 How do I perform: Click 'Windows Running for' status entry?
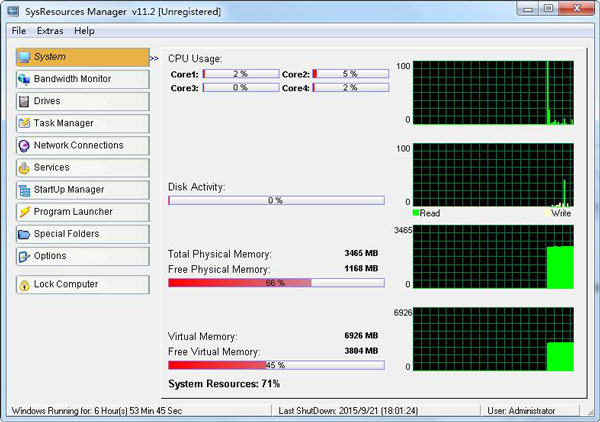tap(97, 411)
